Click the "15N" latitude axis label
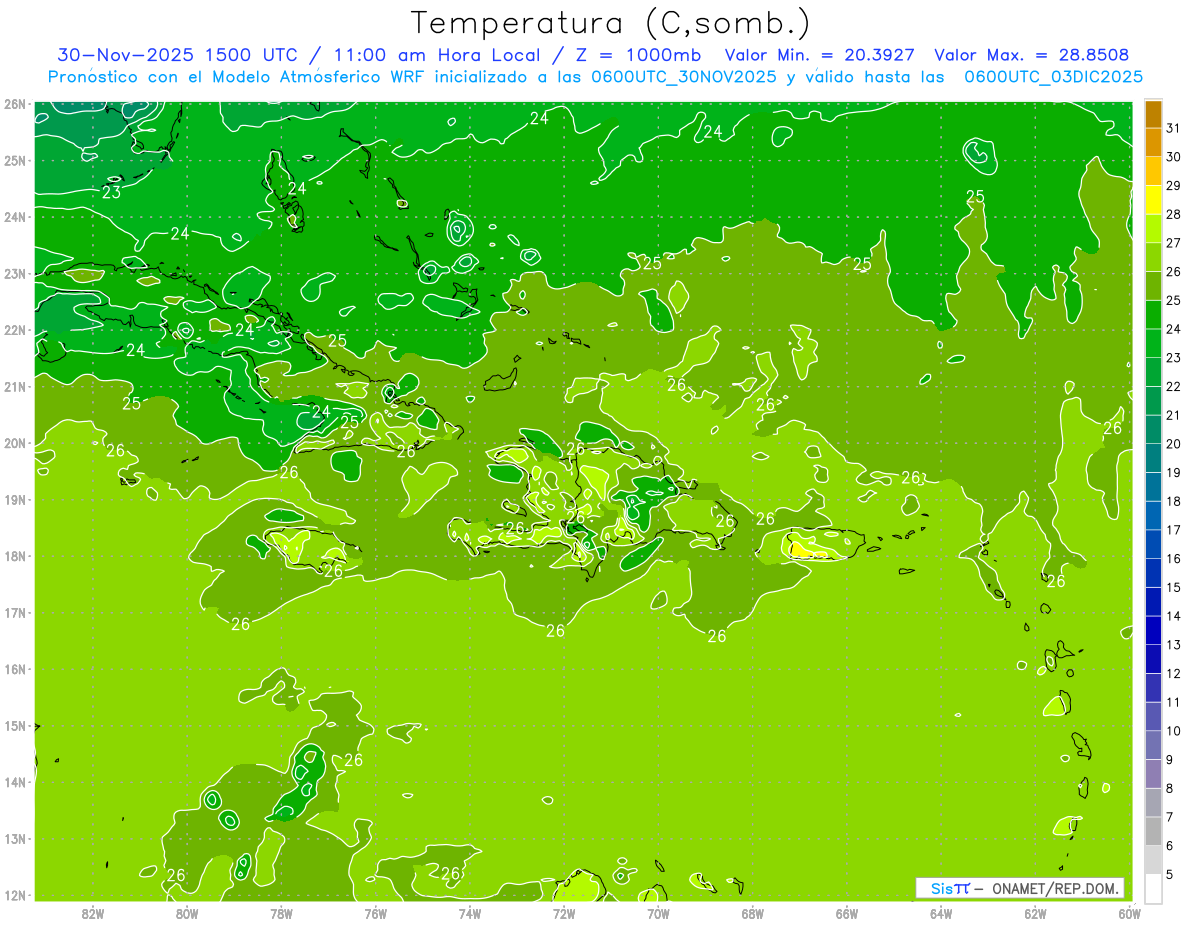The width and height of the screenshot is (1200, 927). (14, 725)
